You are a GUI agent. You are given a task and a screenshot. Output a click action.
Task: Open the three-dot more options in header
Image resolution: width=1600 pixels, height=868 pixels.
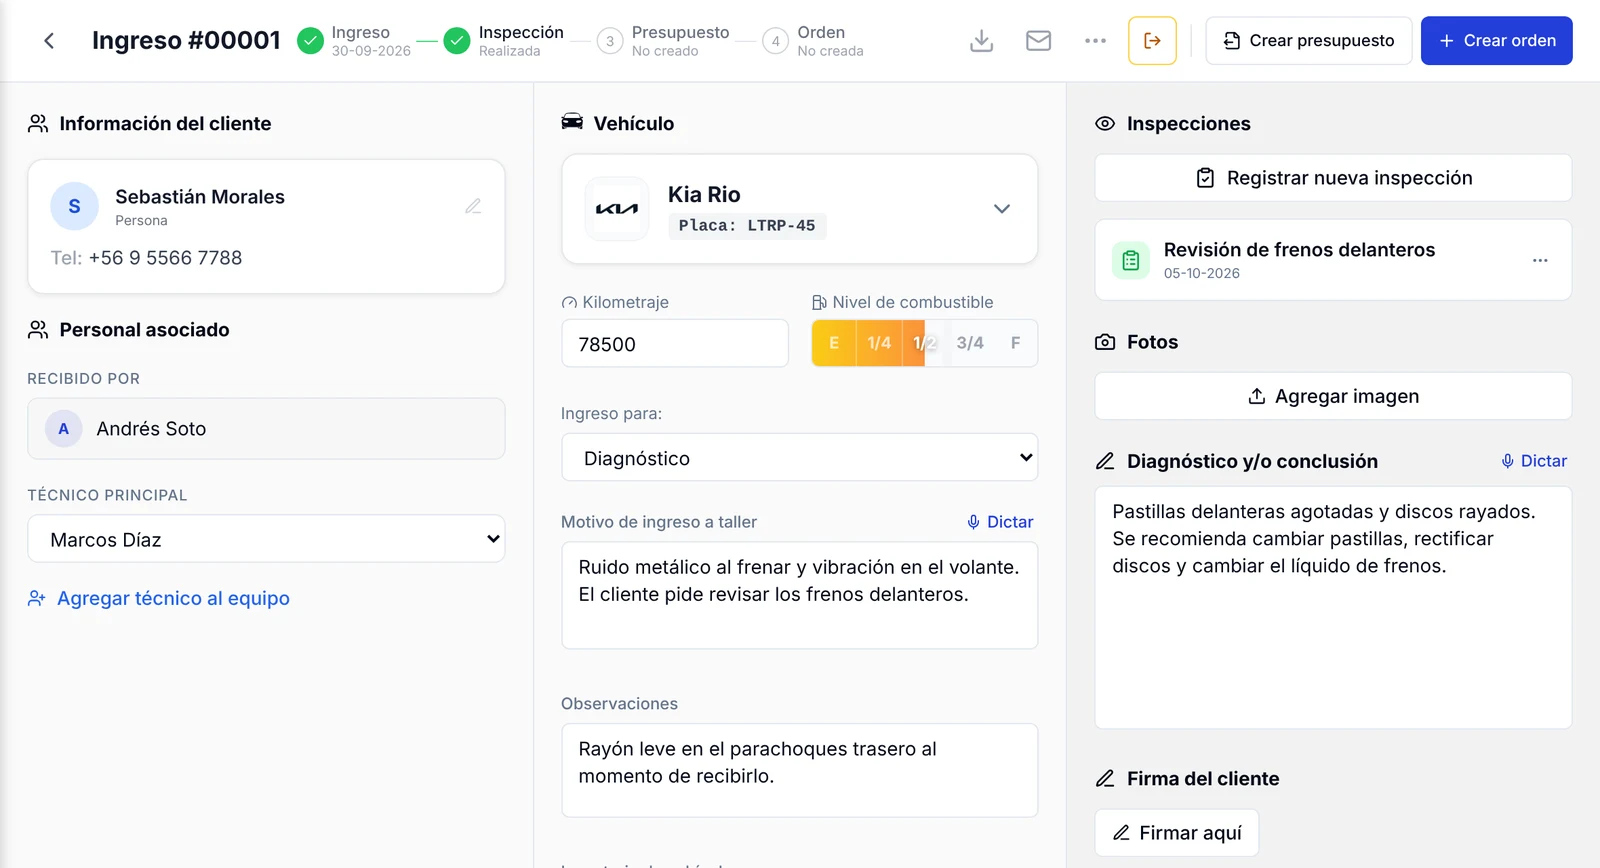point(1096,41)
